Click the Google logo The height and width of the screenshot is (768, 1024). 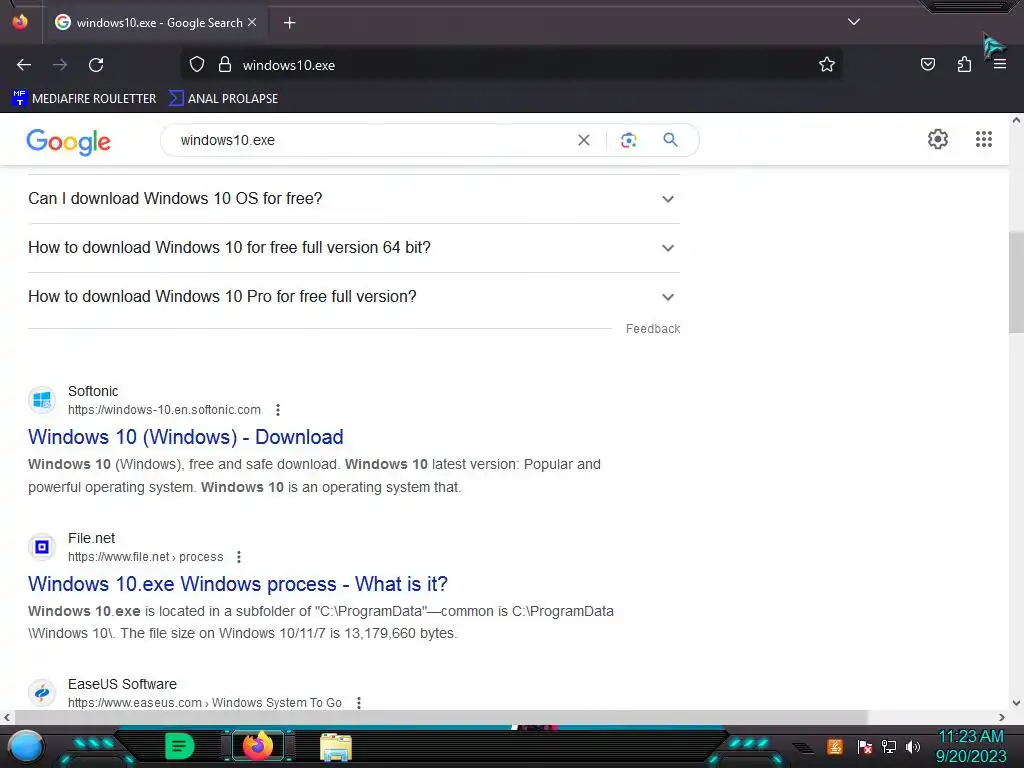pos(69,142)
